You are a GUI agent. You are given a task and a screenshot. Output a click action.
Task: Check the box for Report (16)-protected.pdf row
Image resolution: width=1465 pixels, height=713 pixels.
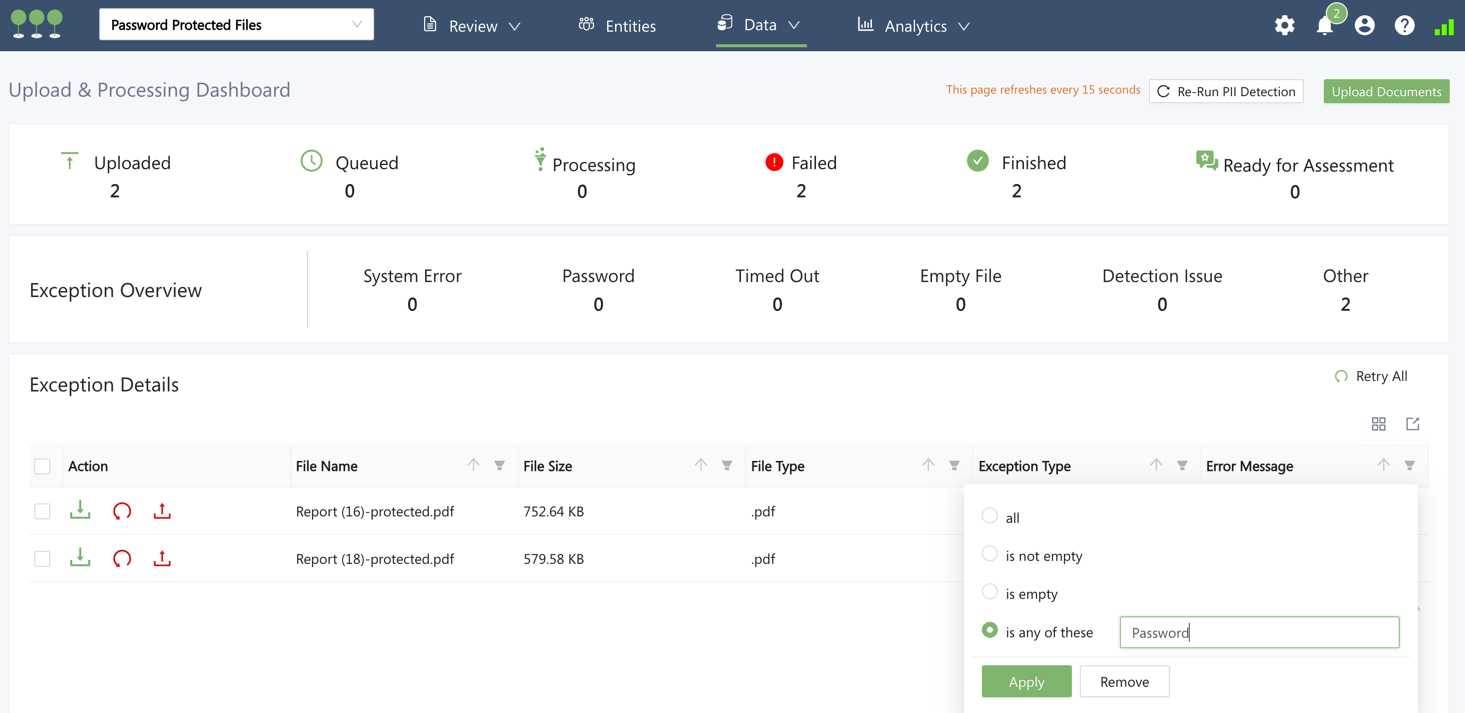(x=42, y=512)
